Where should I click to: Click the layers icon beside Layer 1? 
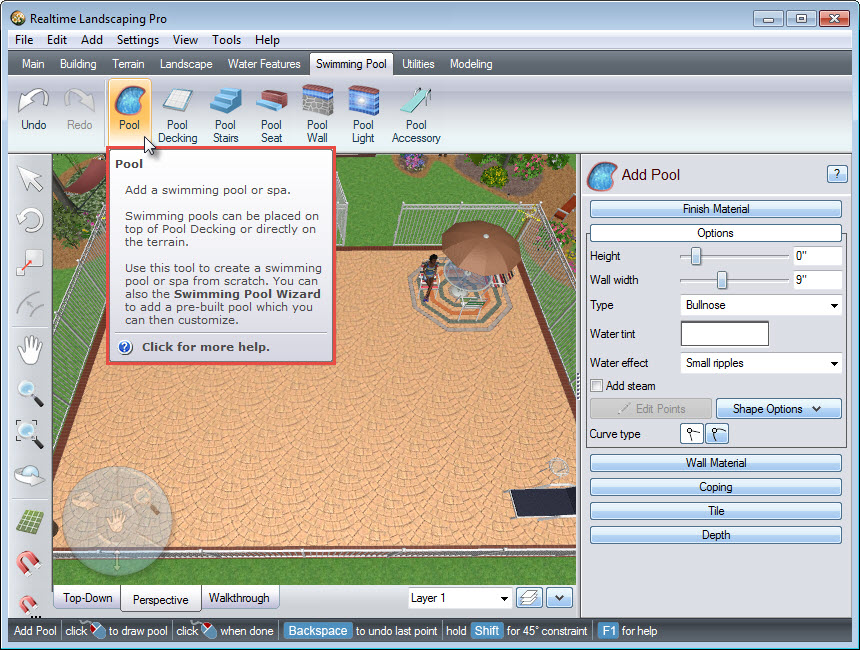point(529,598)
